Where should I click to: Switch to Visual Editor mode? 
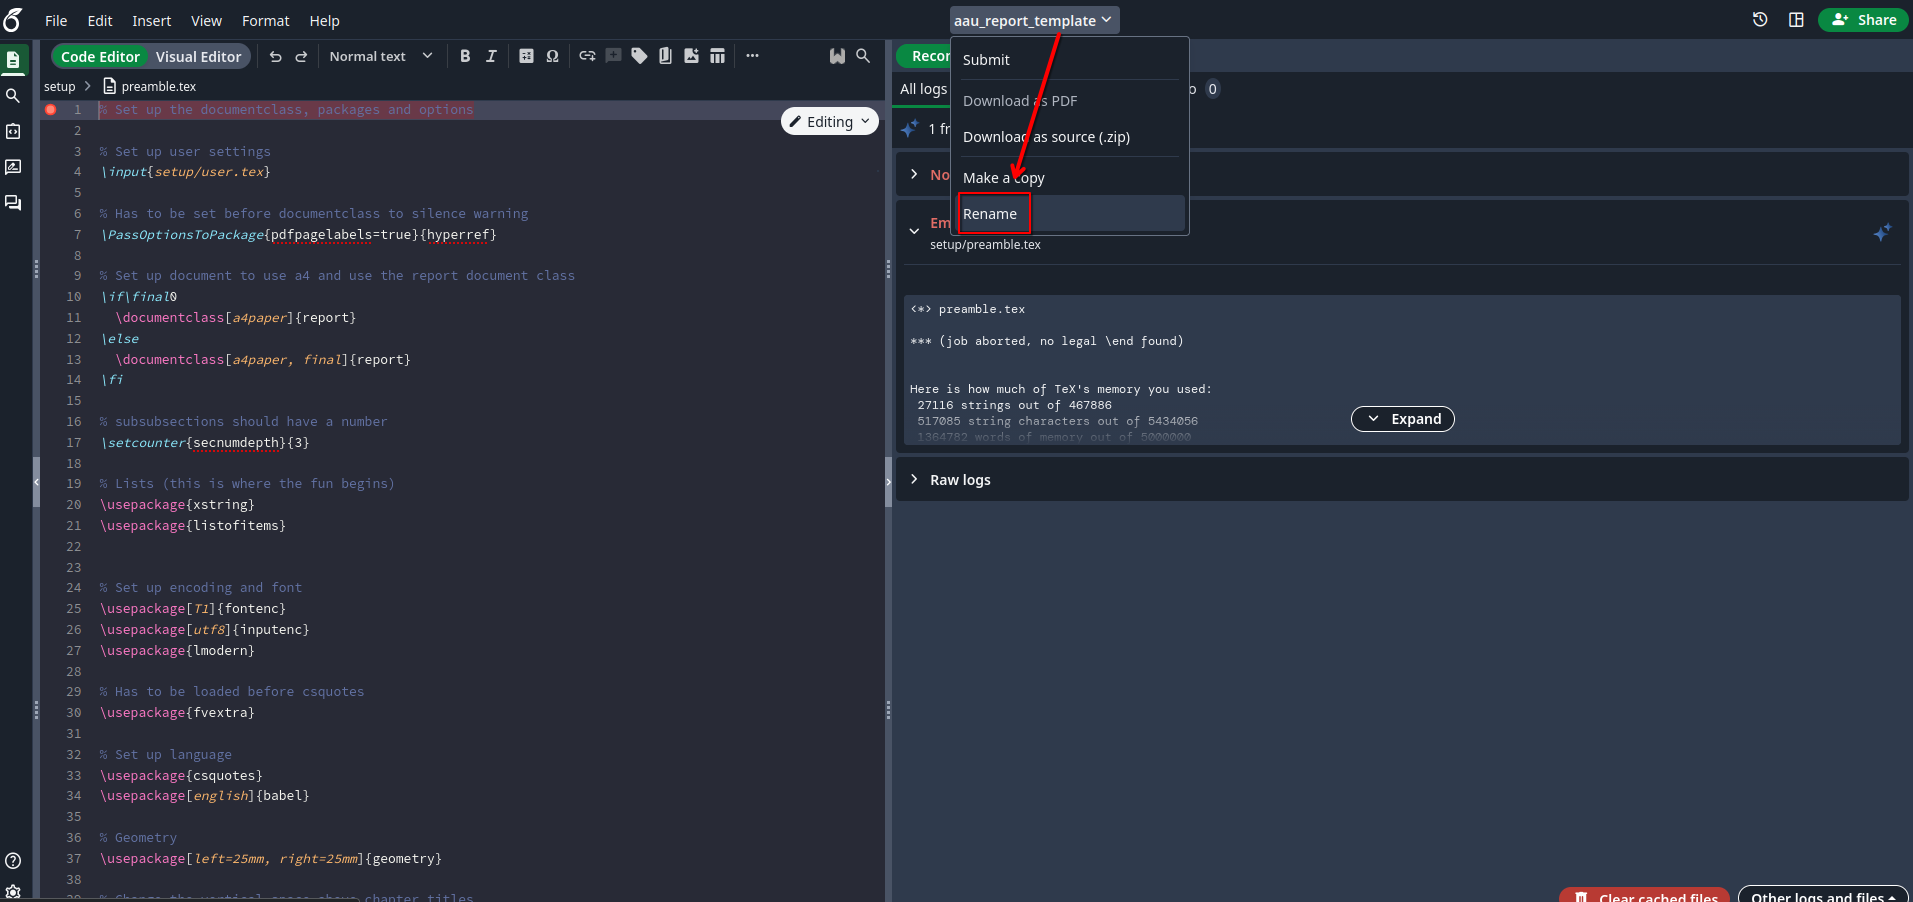(x=198, y=57)
